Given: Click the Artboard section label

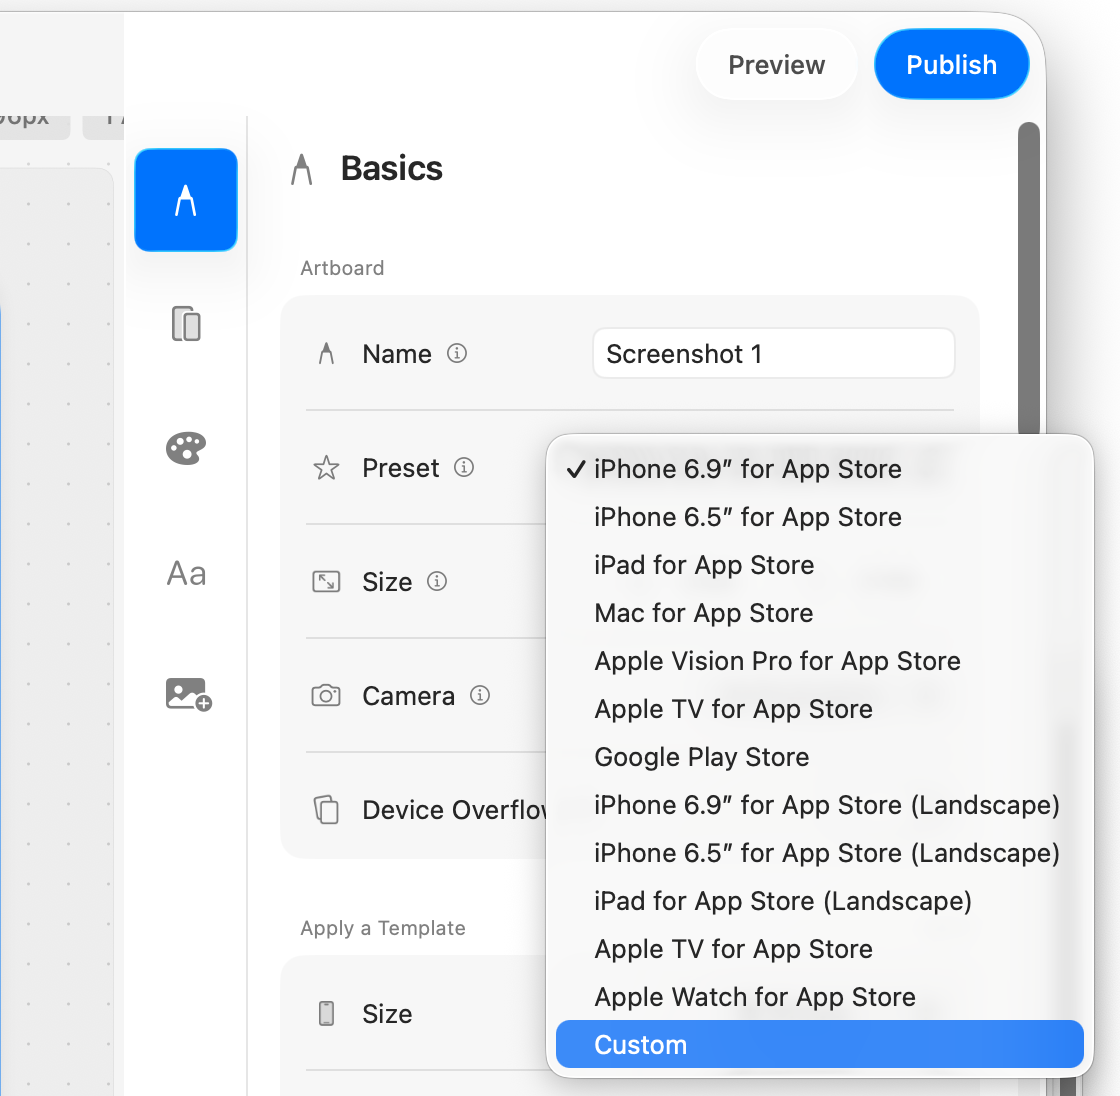Looking at the screenshot, I should [x=342, y=268].
